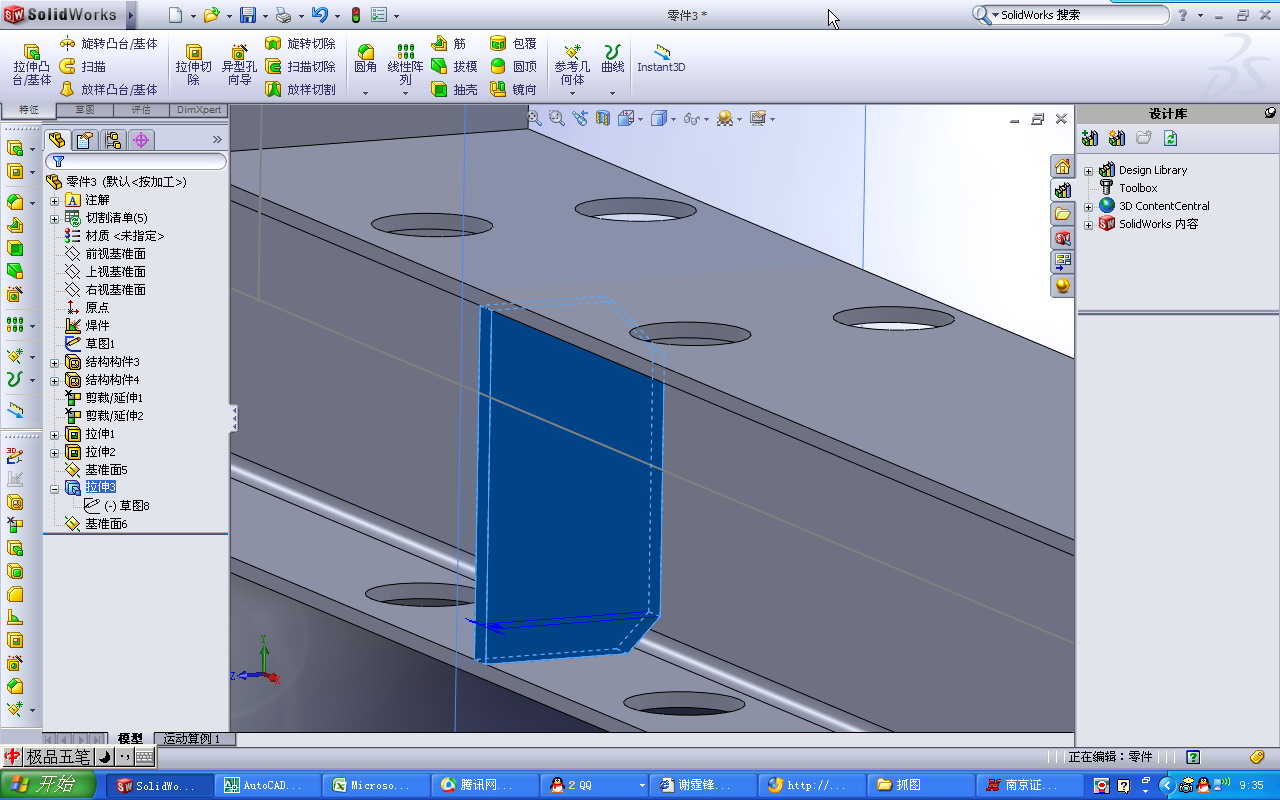
Task: Expand the 拉伸1 feature node
Action: coord(55,434)
